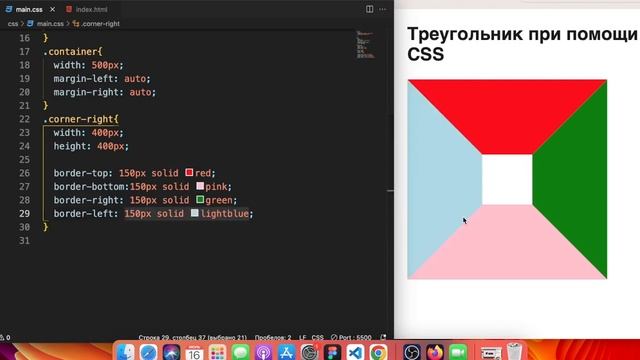Image resolution: width=640 pixels, height=360 pixels.
Task: Click the minimized window thumbnail in Dock
Action: [x=490, y=353]
